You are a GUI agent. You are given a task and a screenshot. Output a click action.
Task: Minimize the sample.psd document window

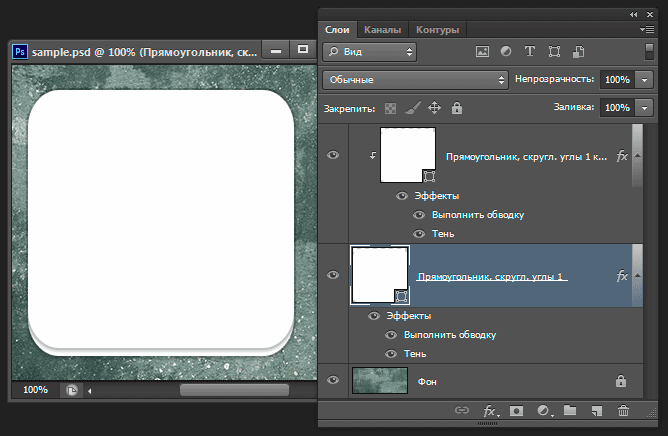276,51
